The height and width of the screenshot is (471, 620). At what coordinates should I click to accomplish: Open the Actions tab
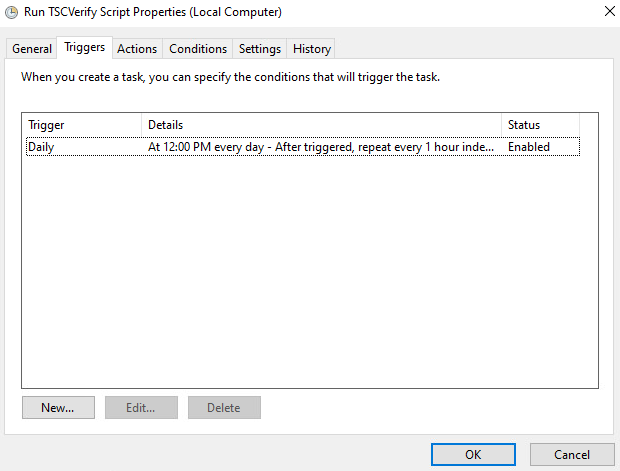[x=137, y=49]
